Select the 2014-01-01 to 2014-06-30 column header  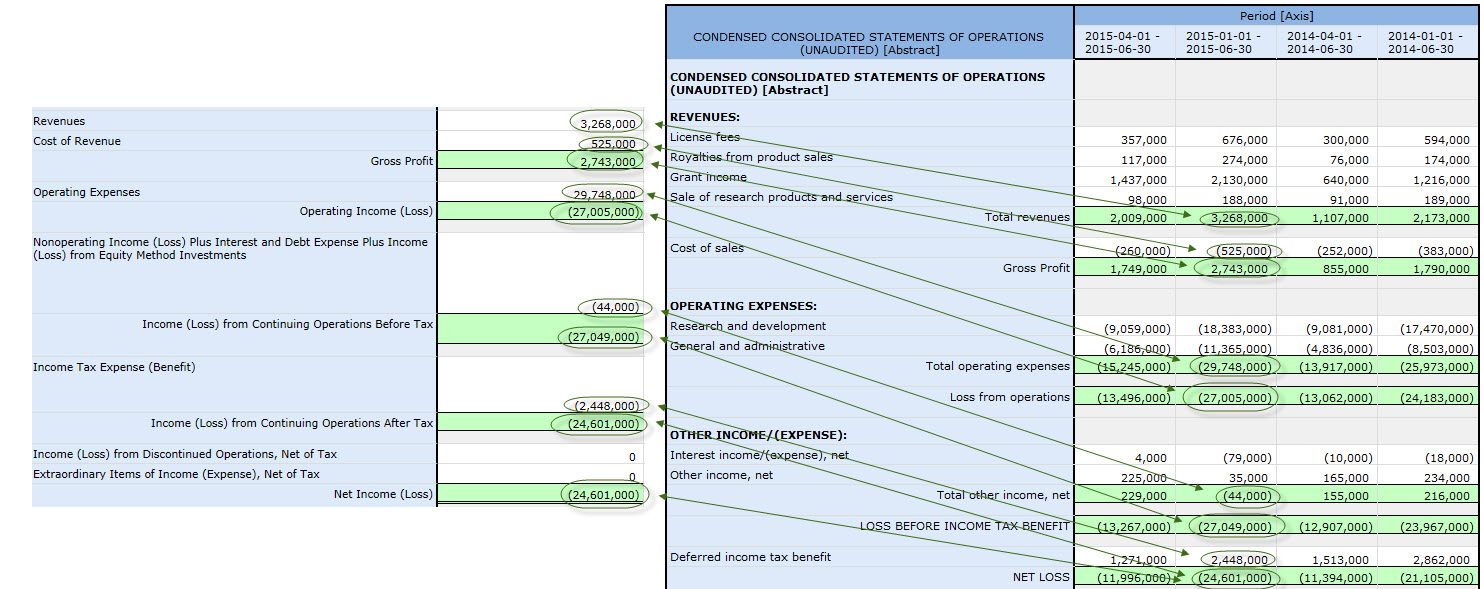[x=1425, y=42]
